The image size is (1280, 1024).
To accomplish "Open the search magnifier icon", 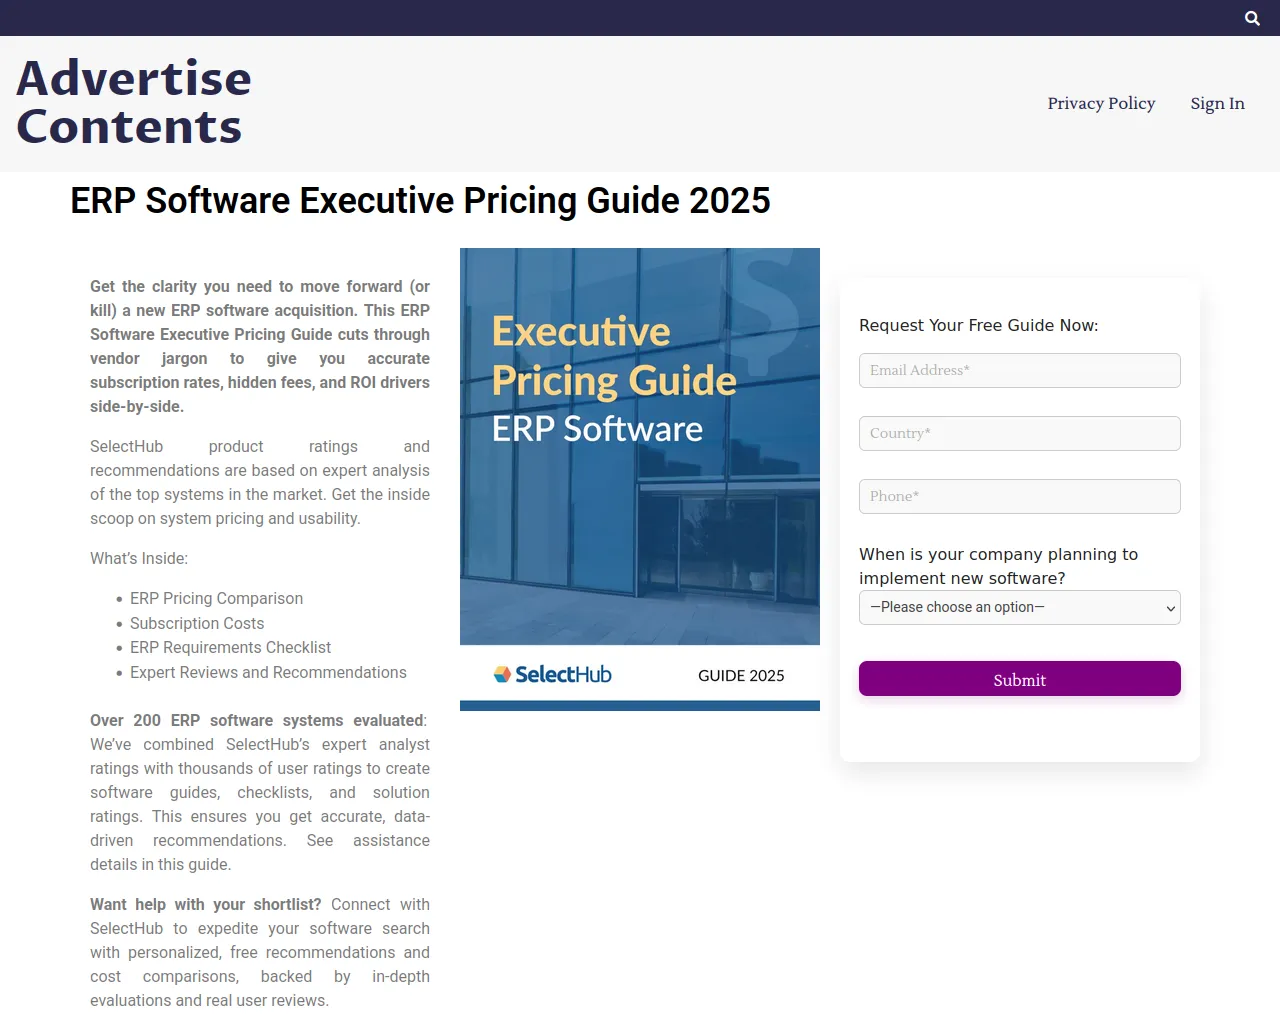I will pos(1252,18).
